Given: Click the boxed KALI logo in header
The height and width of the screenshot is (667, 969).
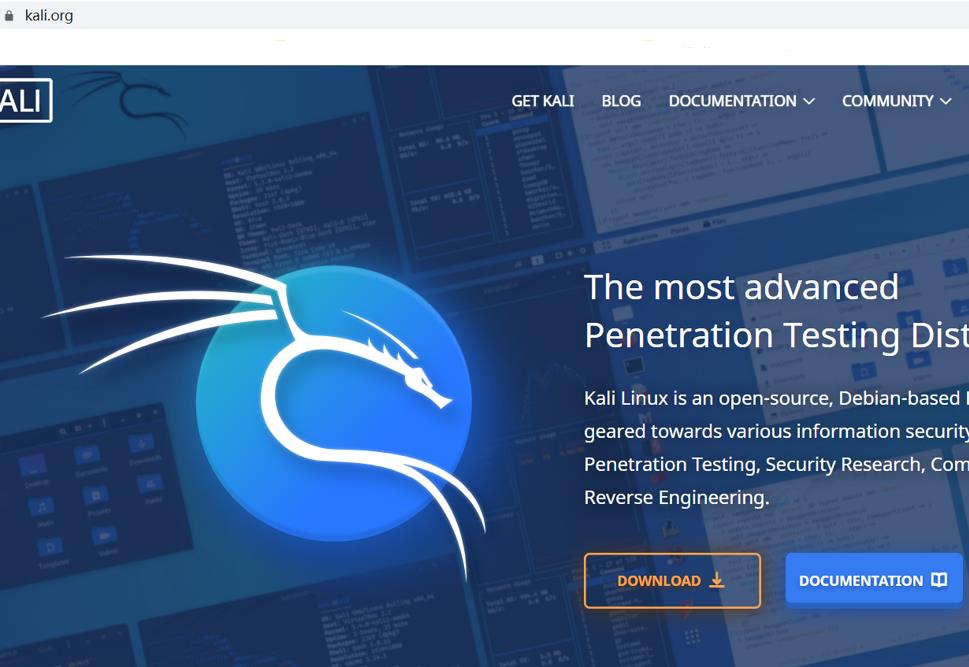Looking at the screenshot, I should [x=25, y=100].
